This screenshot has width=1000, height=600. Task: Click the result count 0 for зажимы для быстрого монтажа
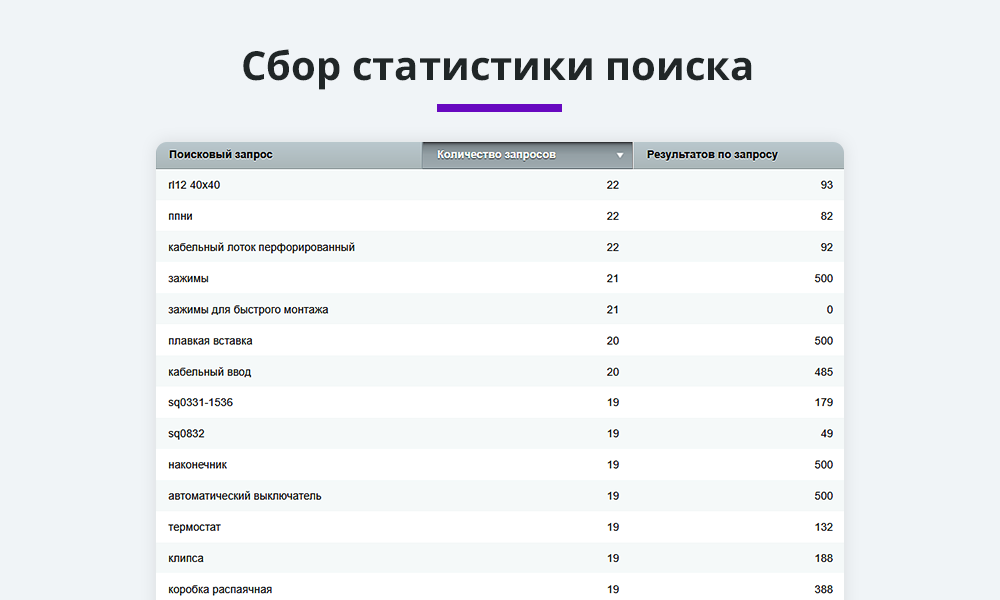click(x=829, y=309)
